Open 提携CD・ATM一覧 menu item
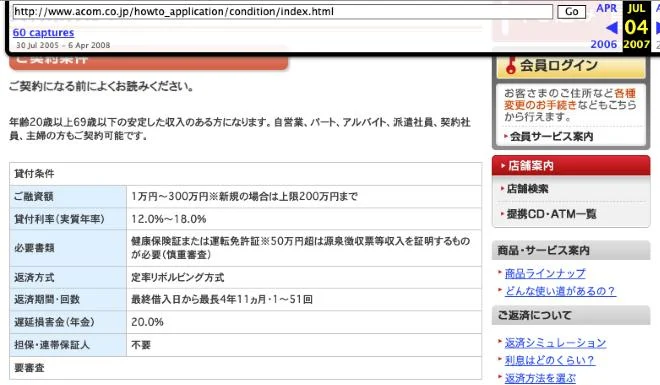The image size is (660, 385). pyautogui.click(x=551, y=214)
